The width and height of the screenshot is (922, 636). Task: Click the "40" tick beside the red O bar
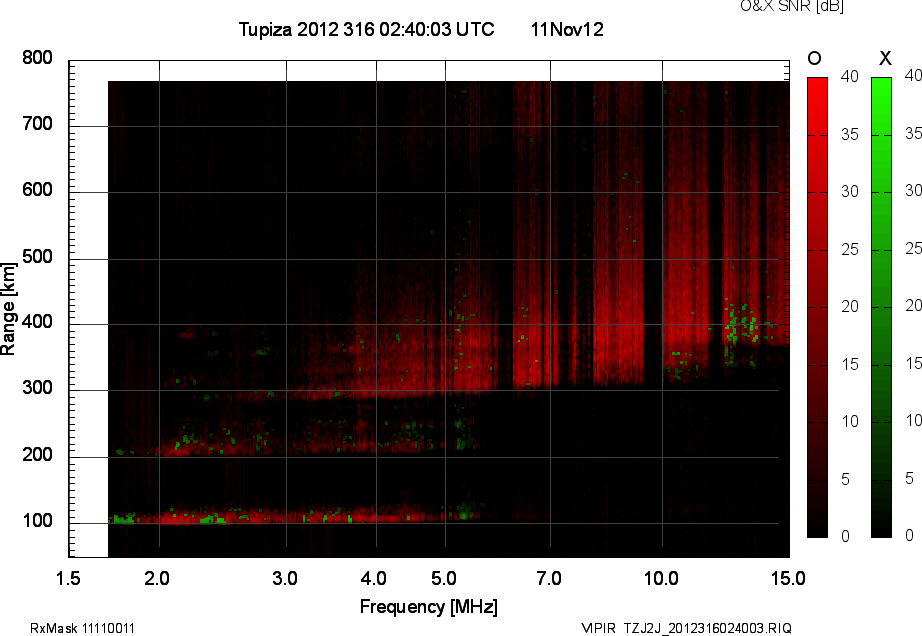point(850,76)
